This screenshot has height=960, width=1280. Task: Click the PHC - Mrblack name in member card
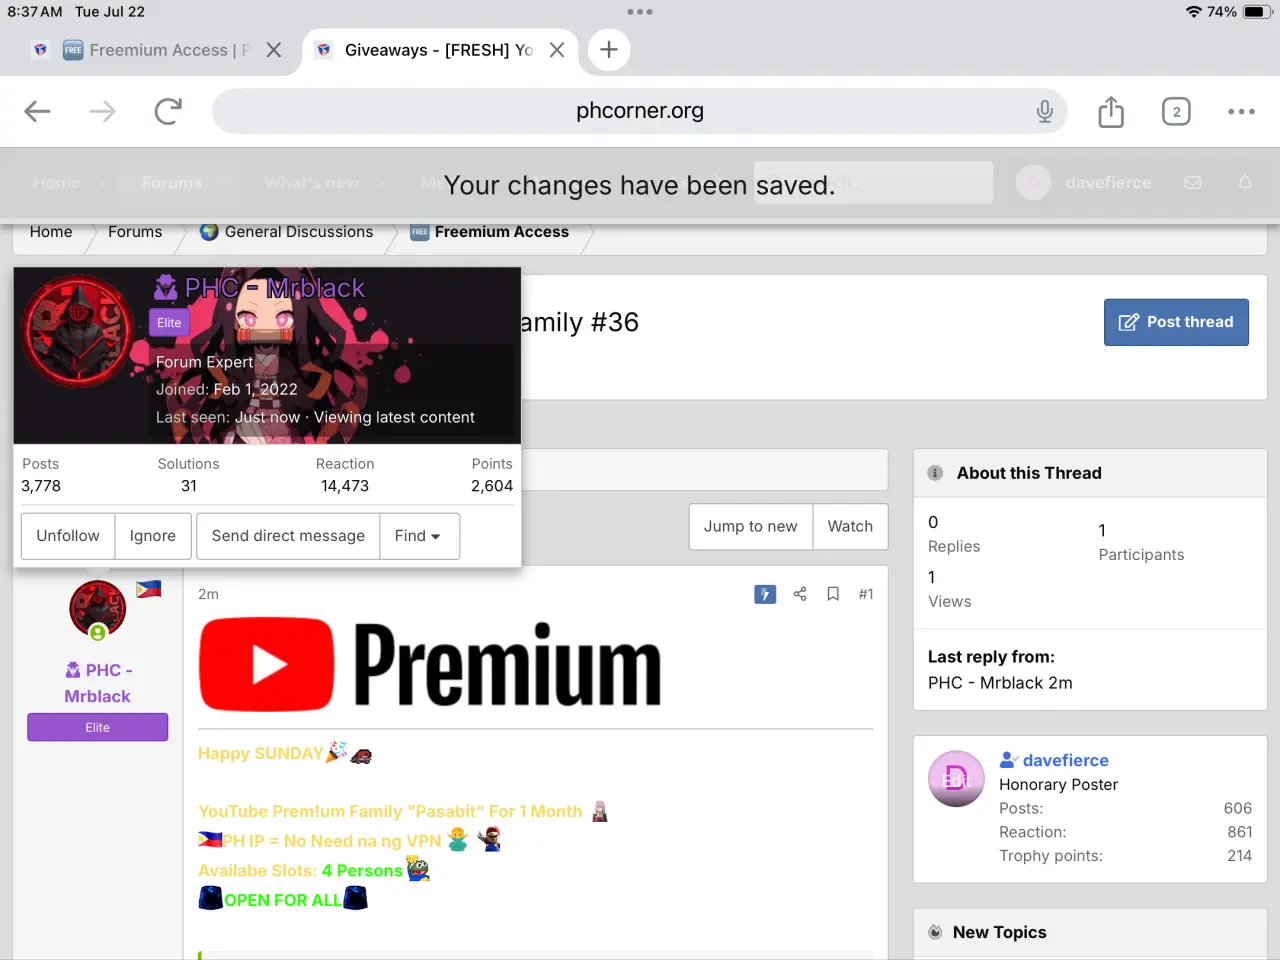tap(274, 288)
